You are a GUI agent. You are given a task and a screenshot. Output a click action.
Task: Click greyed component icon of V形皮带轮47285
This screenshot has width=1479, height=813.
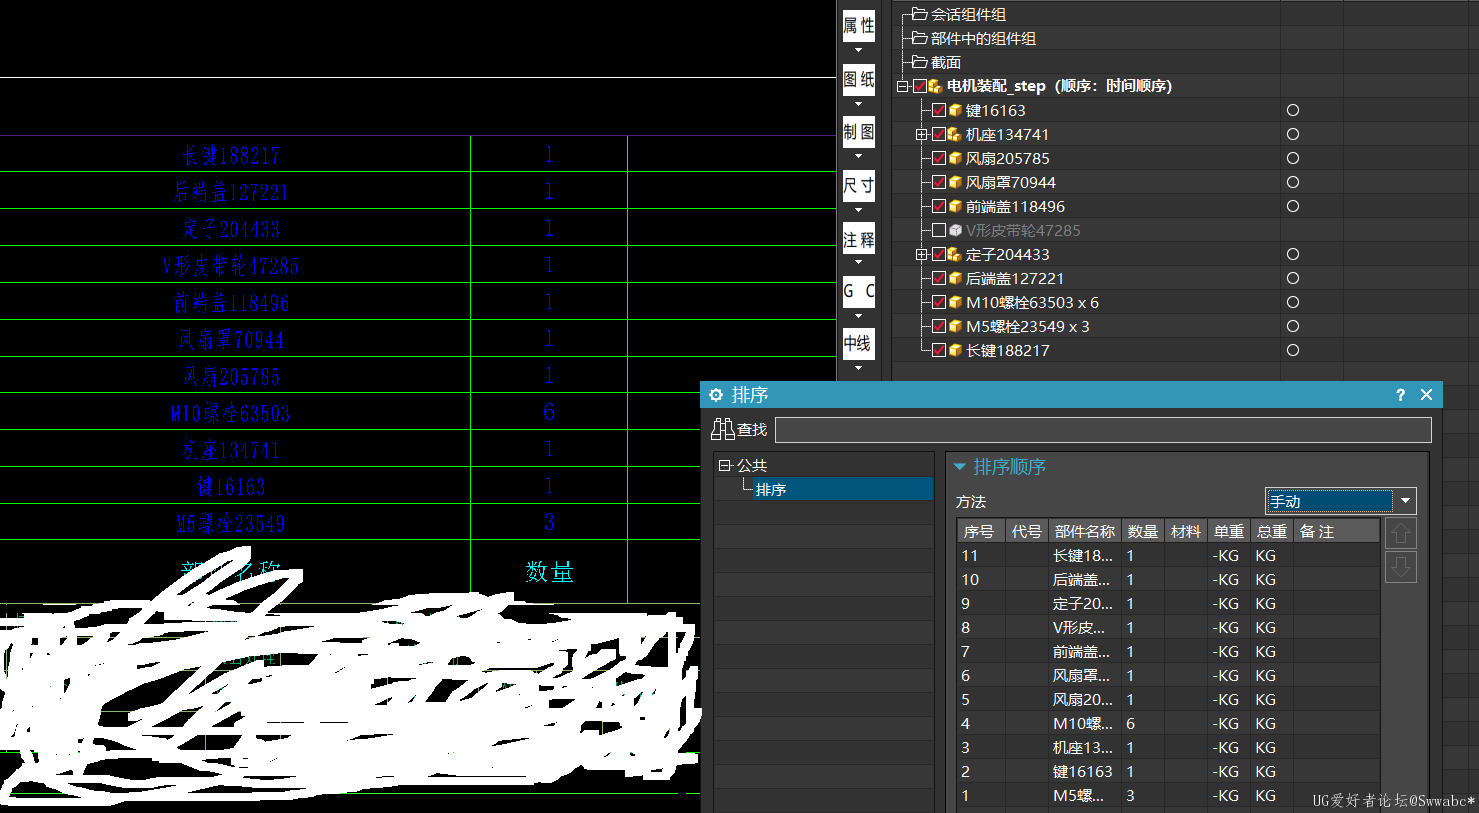coord(955,230)
